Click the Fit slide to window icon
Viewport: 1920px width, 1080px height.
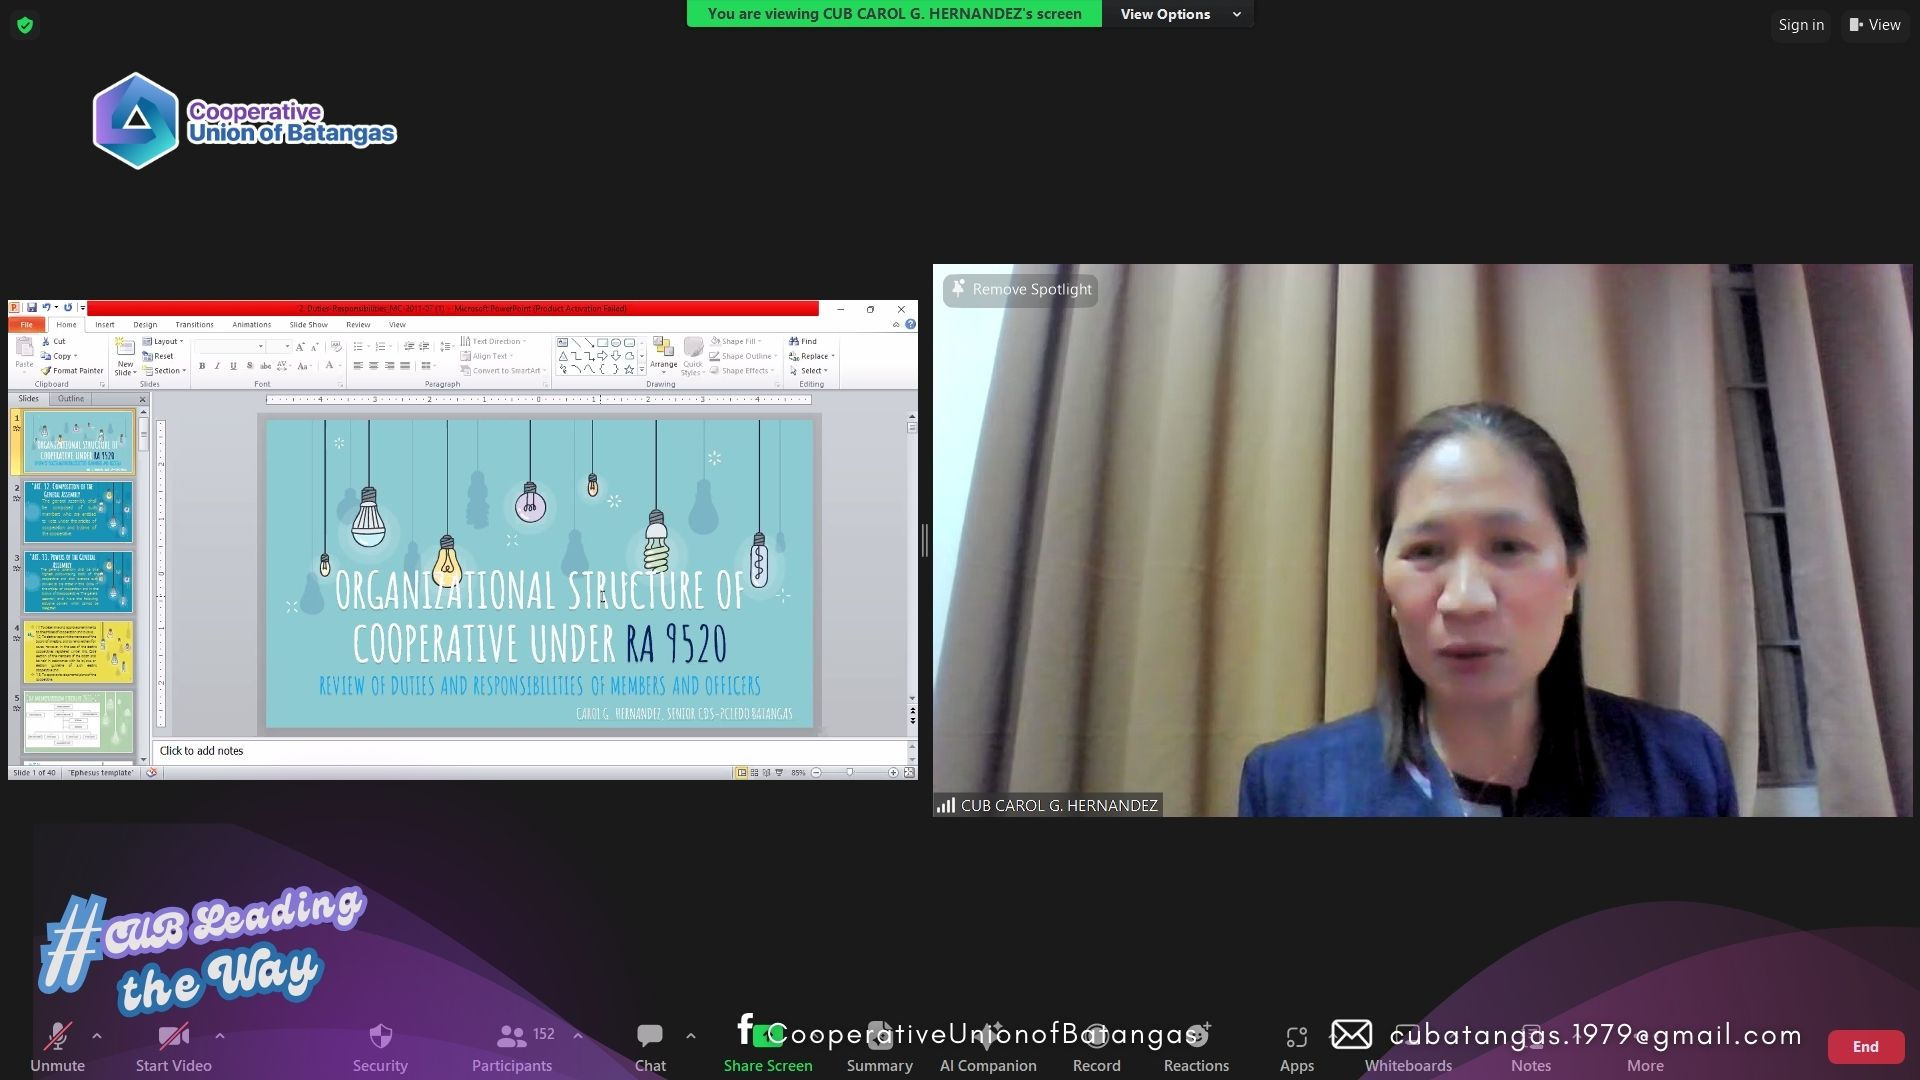909,772
